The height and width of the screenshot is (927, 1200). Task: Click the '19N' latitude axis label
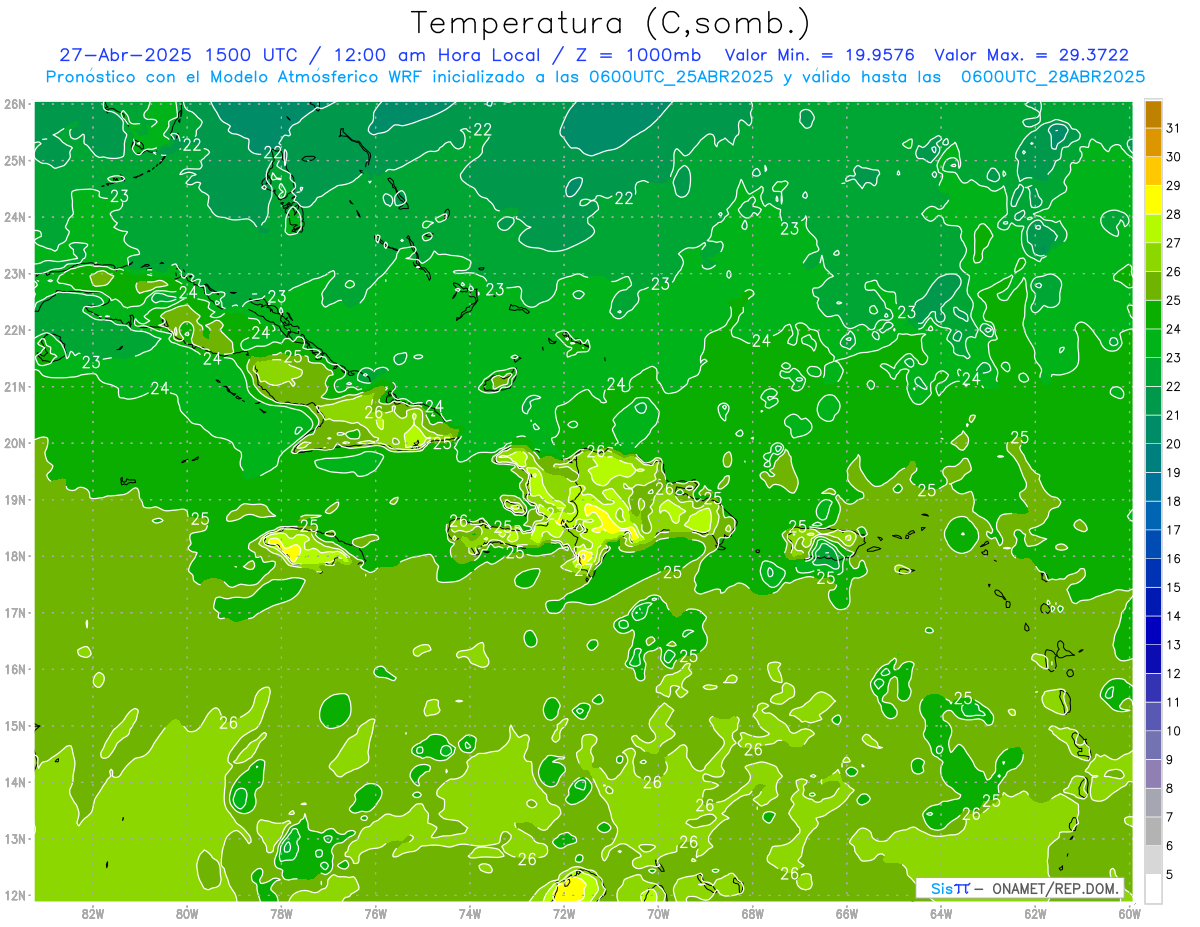point(15,500)
